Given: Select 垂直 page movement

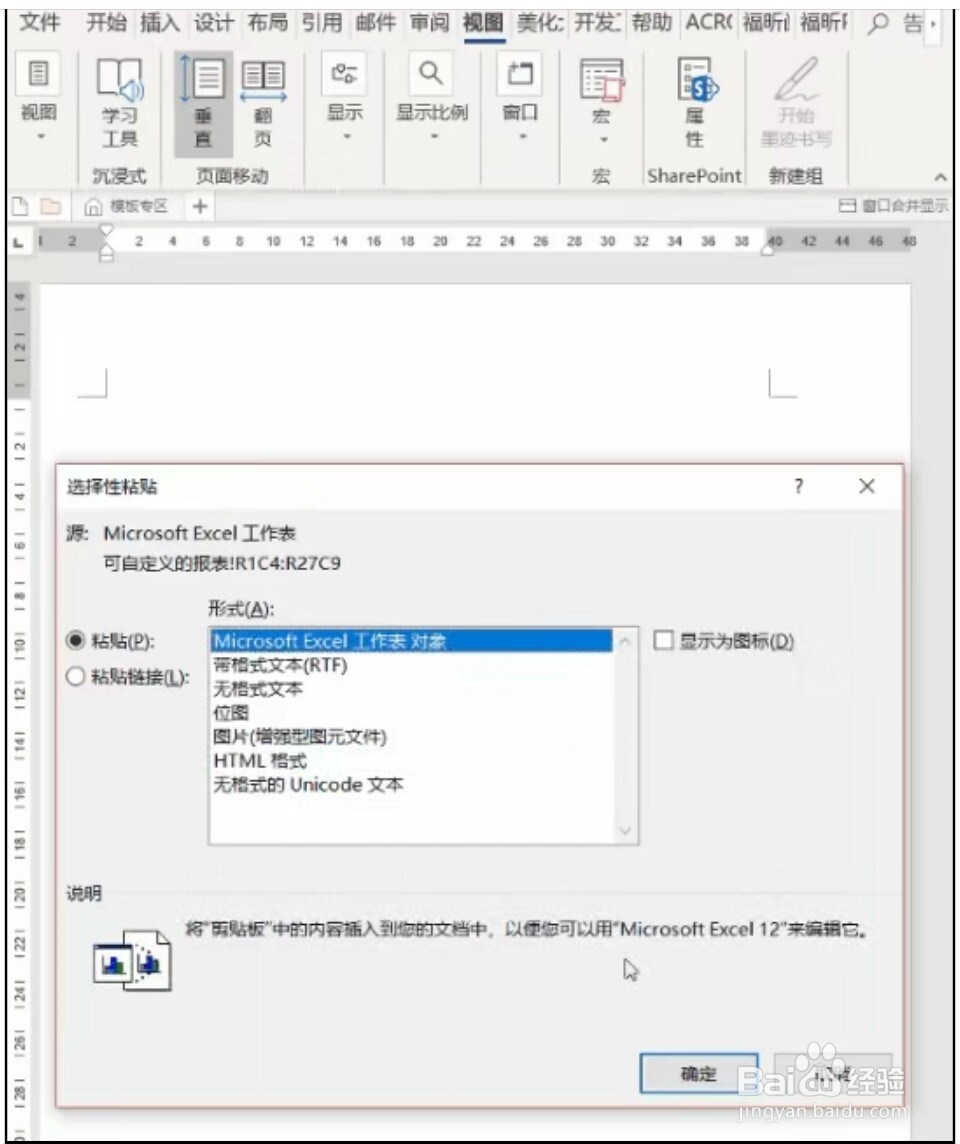Looking at the screenshot, I should point(203,103).
